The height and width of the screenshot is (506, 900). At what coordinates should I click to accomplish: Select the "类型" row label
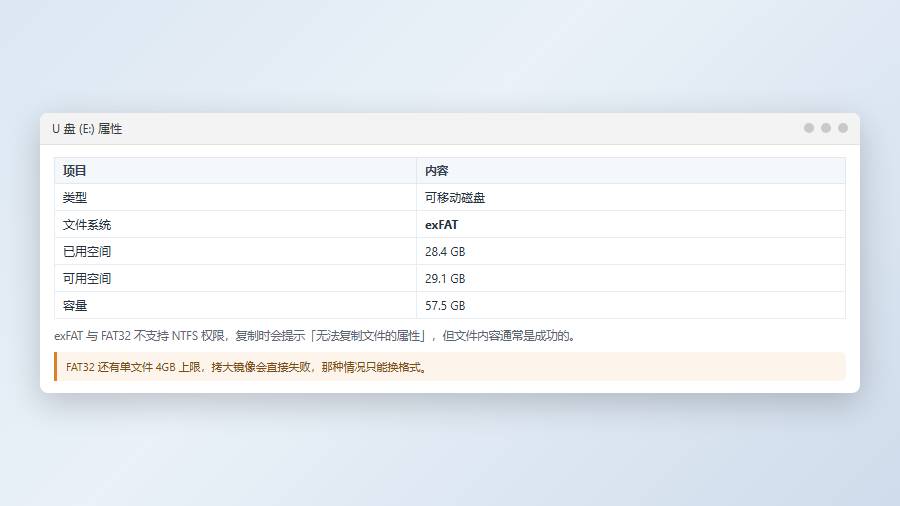(75, 197)
